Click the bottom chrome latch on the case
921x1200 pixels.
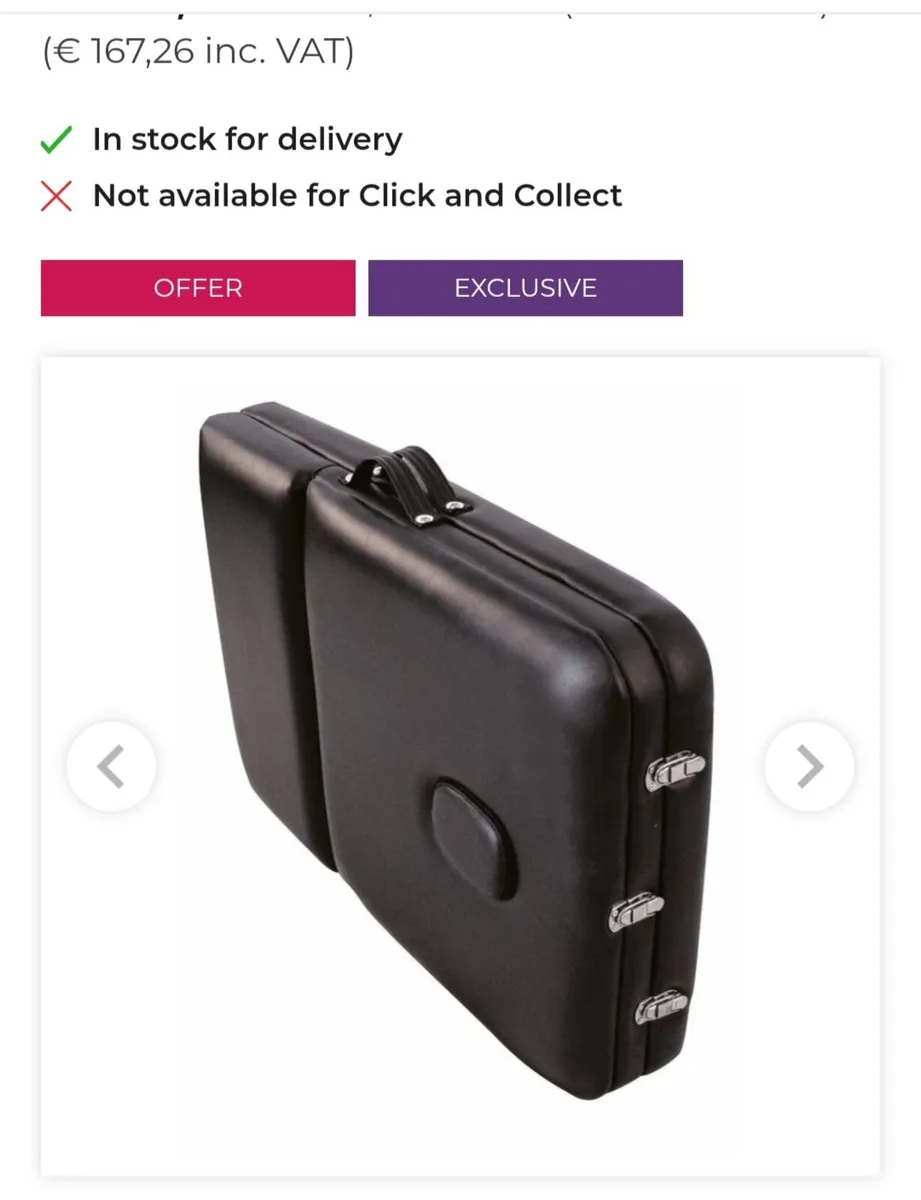pyautogui.click(x=661, y=1006)
